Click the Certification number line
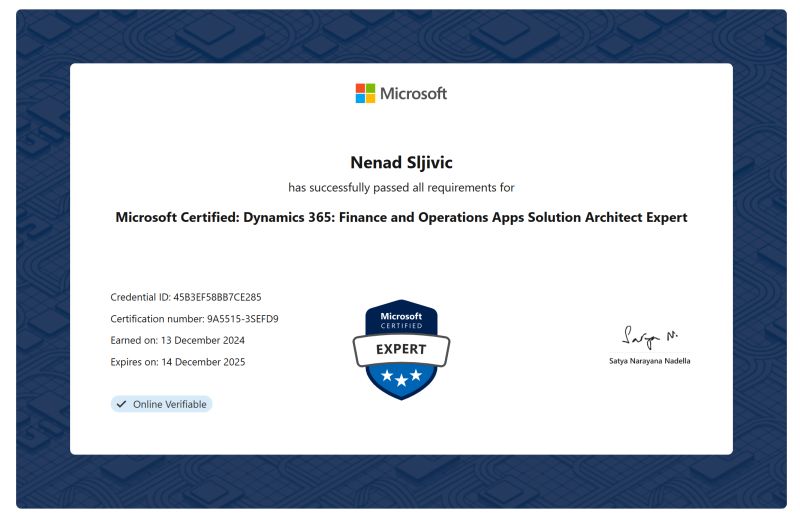This screenshot has width=800, height=518. pos(194,319)
